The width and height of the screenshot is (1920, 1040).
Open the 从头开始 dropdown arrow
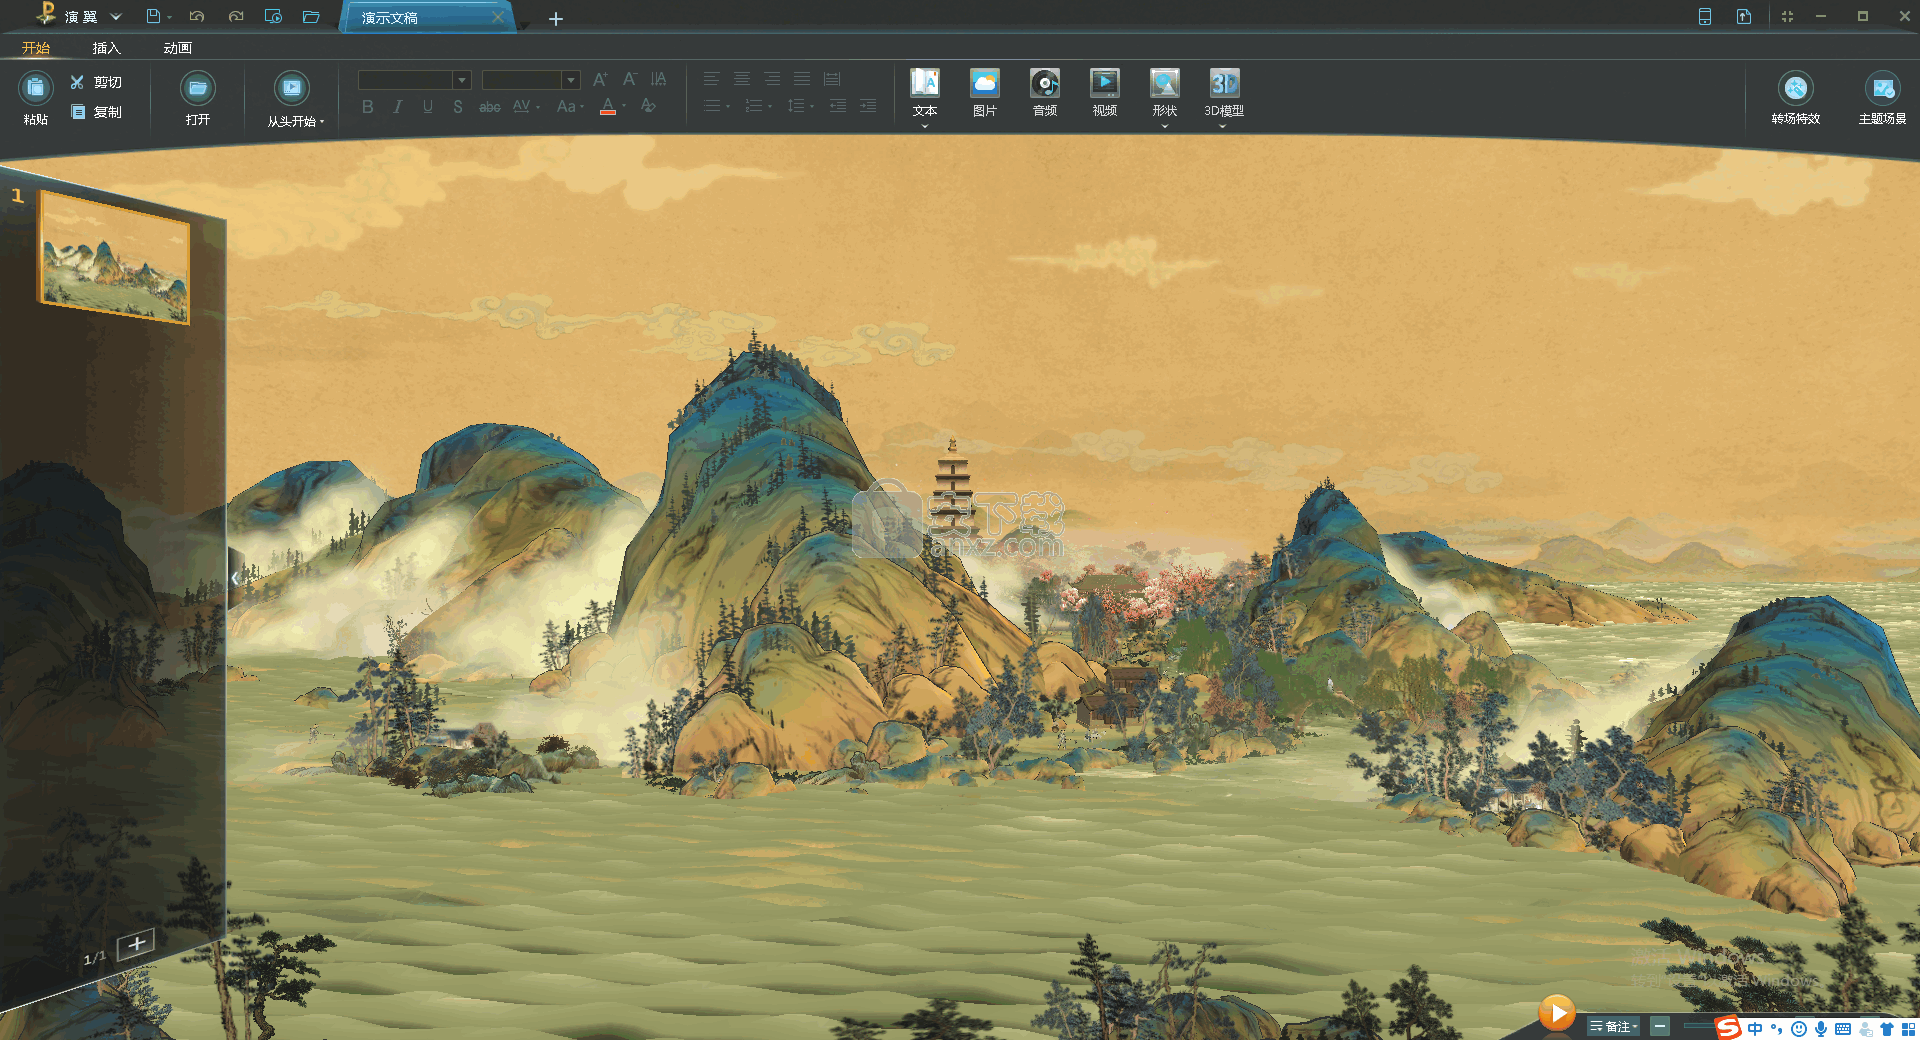(322, 121)
